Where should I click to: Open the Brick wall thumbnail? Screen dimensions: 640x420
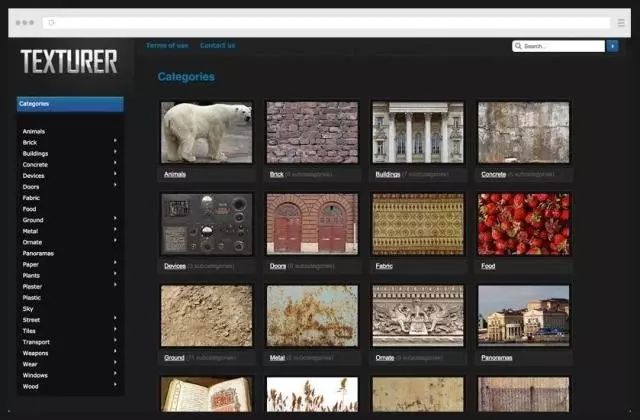click(312, 133)
